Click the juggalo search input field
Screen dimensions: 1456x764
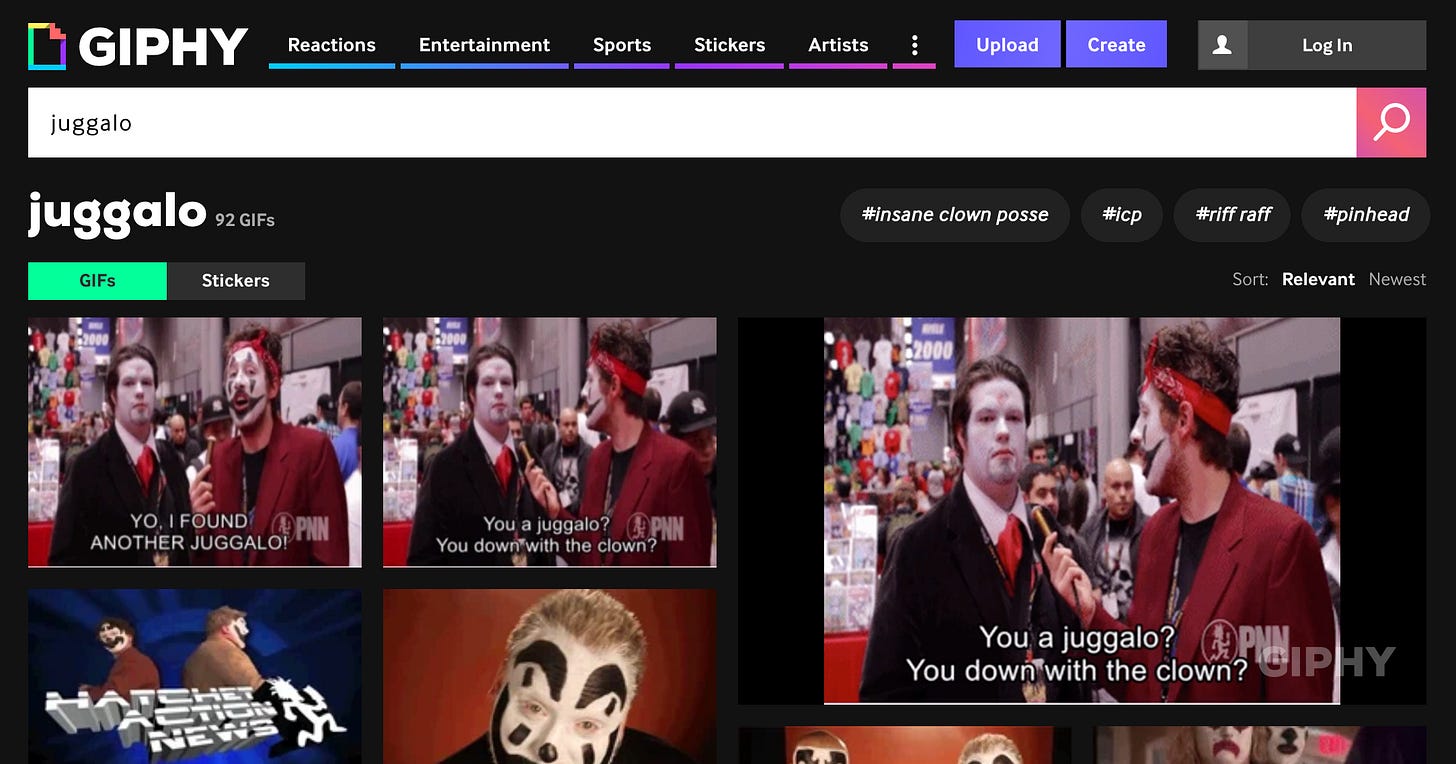click(x=692, y=122)
